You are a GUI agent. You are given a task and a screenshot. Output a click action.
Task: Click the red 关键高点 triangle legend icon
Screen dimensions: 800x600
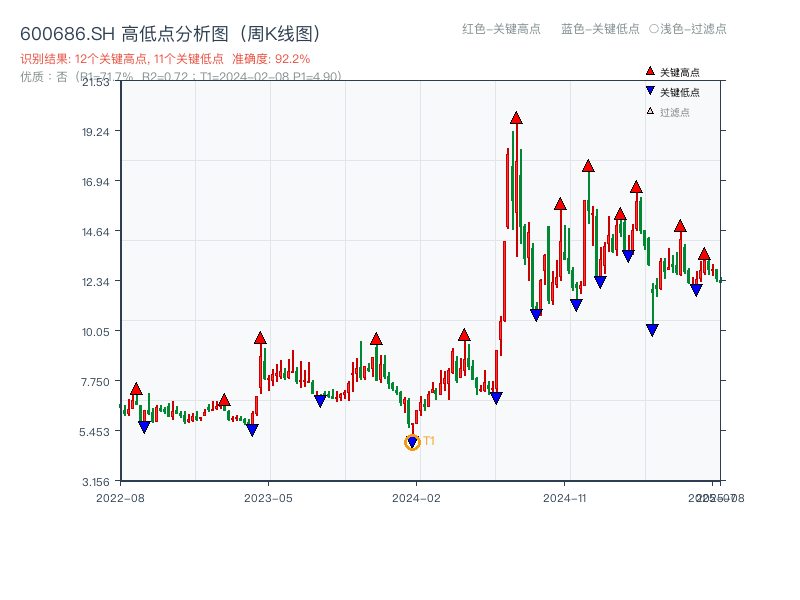pos(650,71)
